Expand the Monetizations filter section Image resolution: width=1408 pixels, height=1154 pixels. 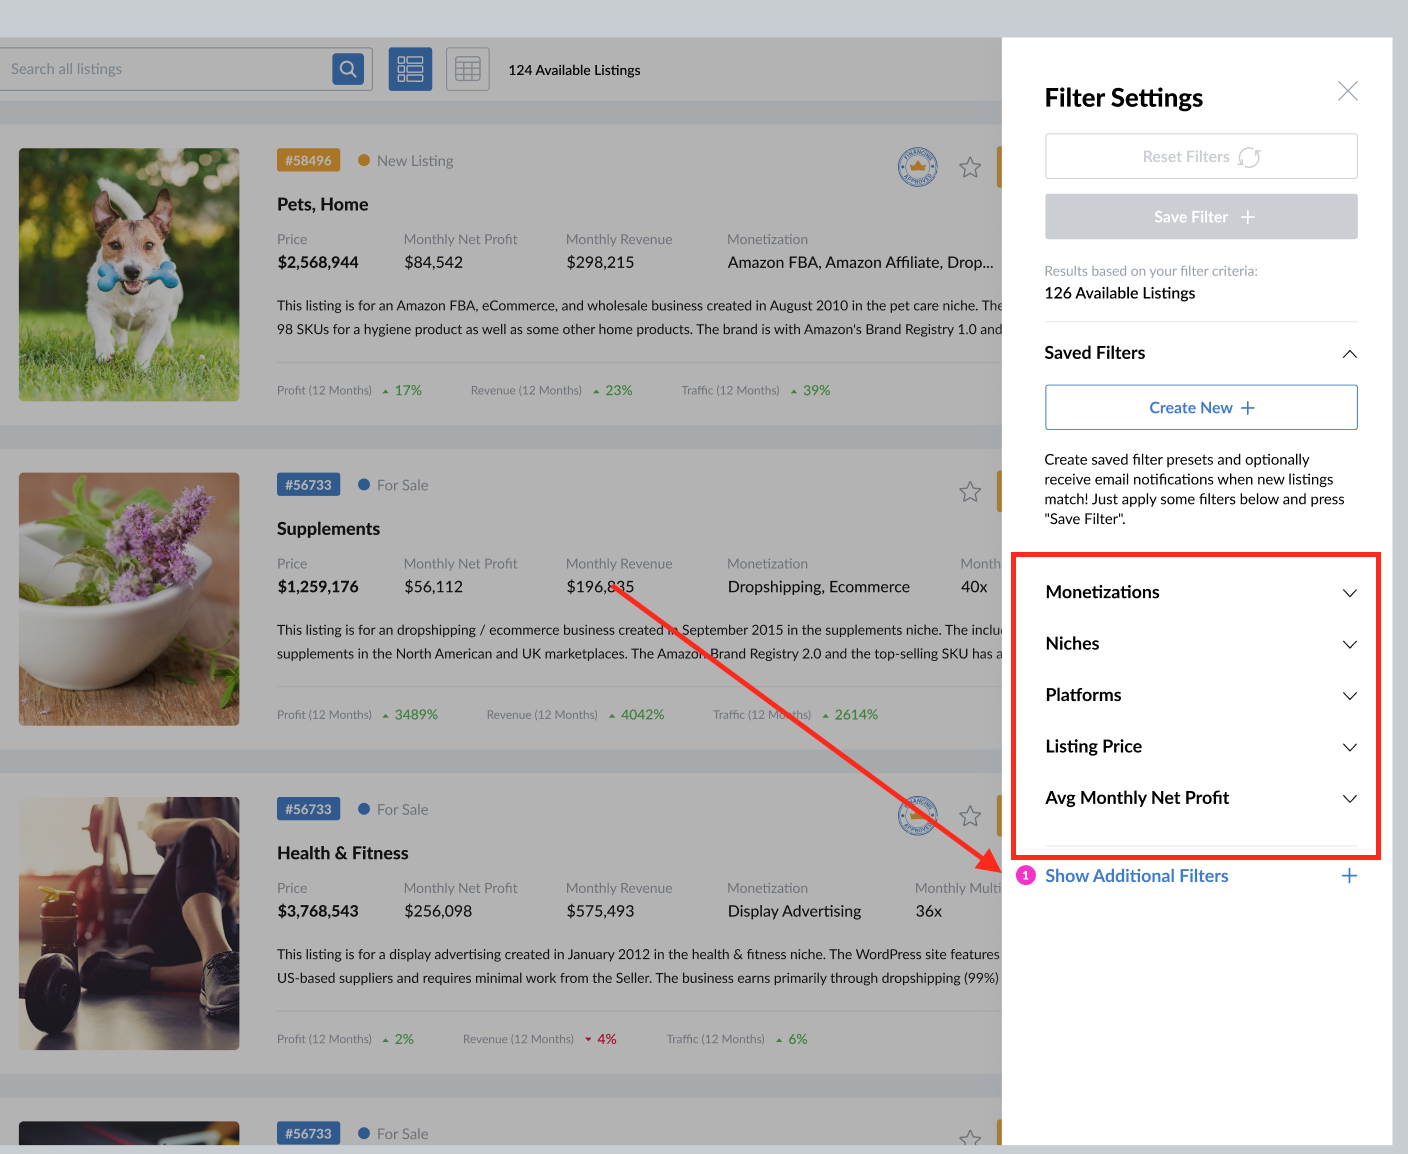click(1349, 593)
